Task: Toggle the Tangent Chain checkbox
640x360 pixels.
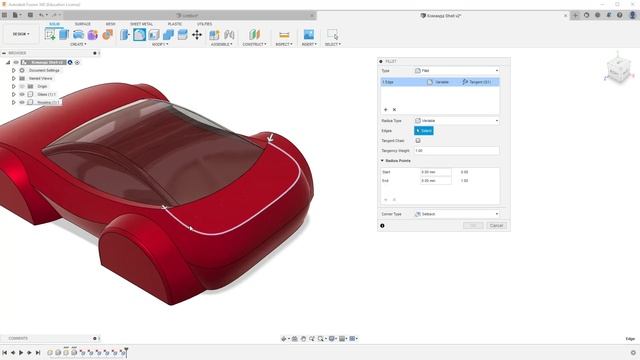Action: tap(418, 140)
